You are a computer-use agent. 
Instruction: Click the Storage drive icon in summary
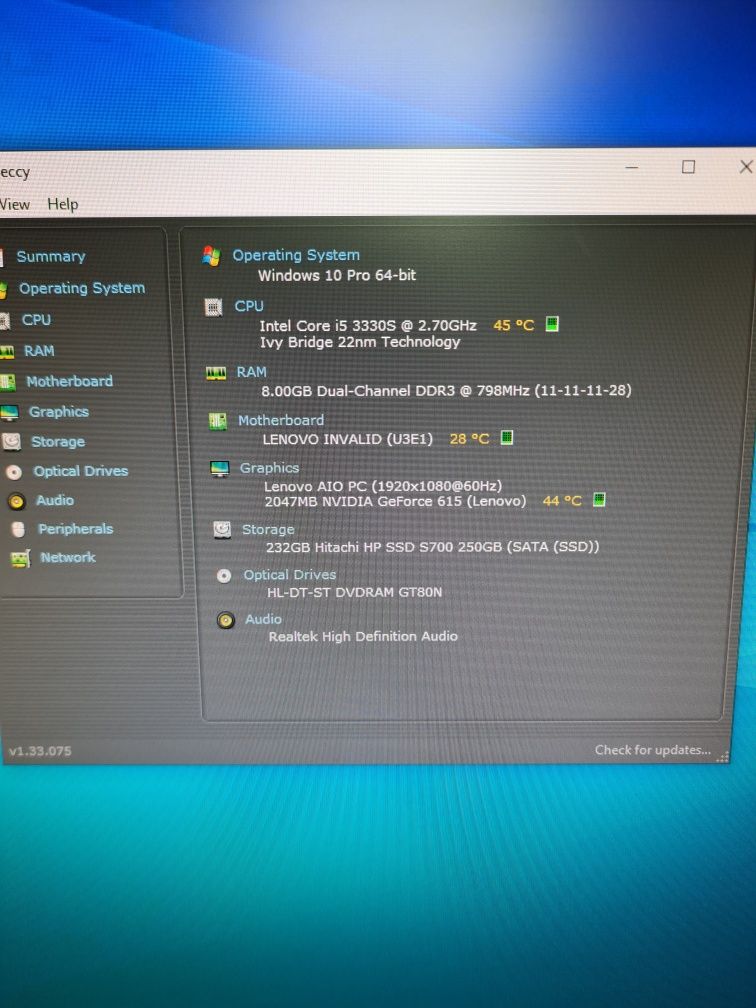222,530
